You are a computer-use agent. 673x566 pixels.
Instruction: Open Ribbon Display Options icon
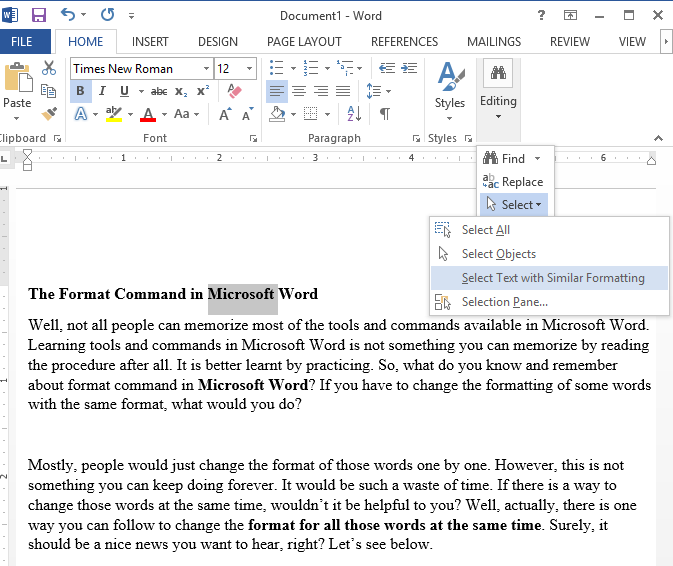point(570,15)
